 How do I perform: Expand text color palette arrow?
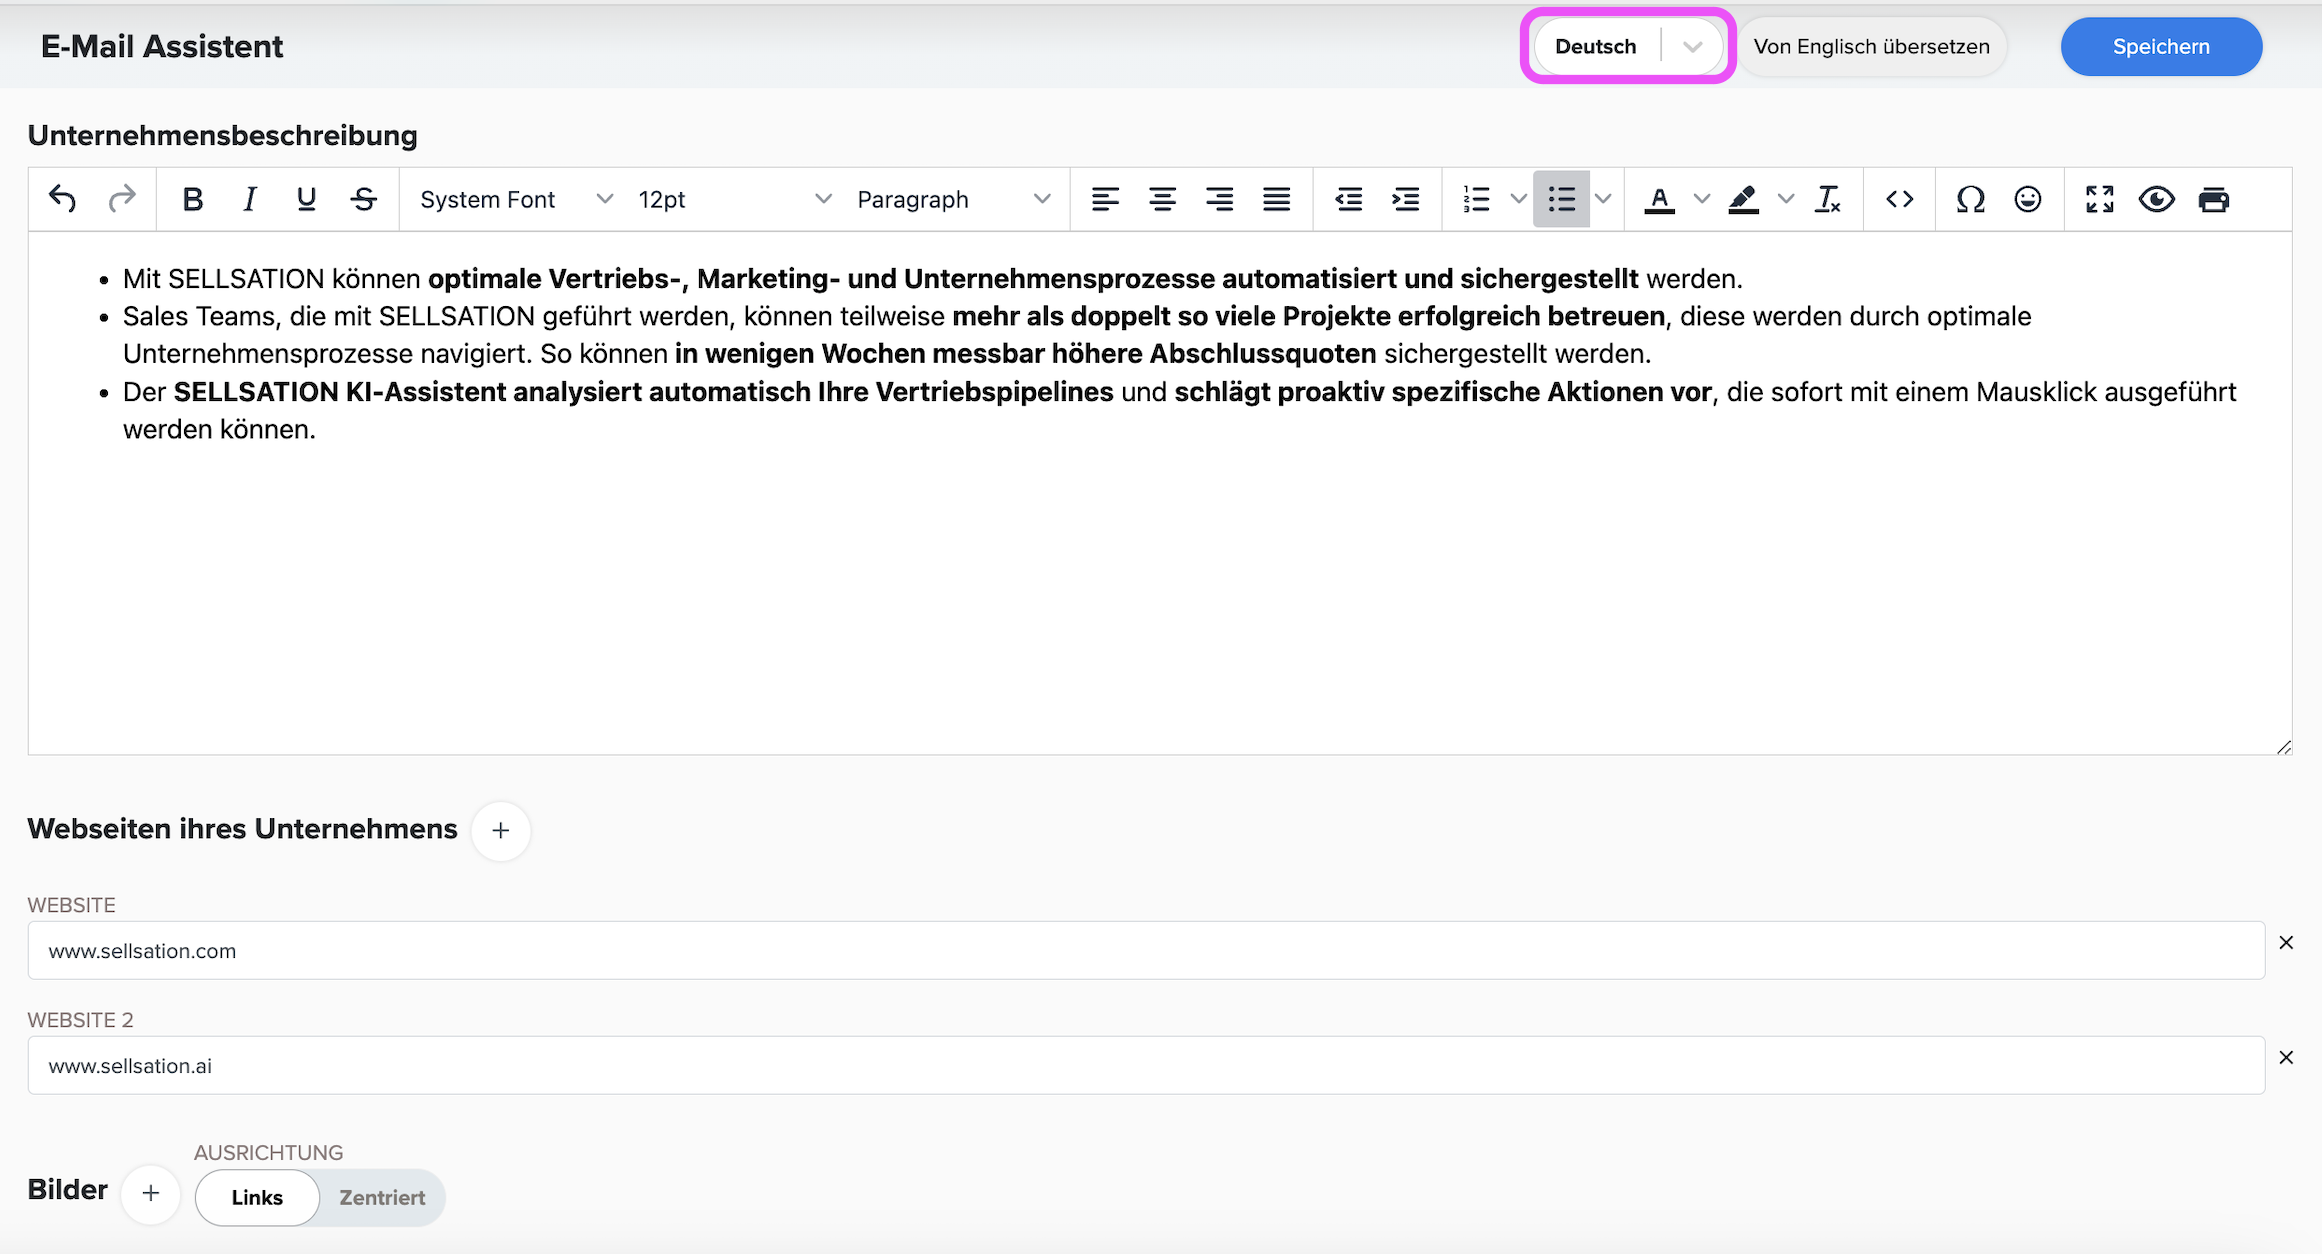coord(1702,199)
